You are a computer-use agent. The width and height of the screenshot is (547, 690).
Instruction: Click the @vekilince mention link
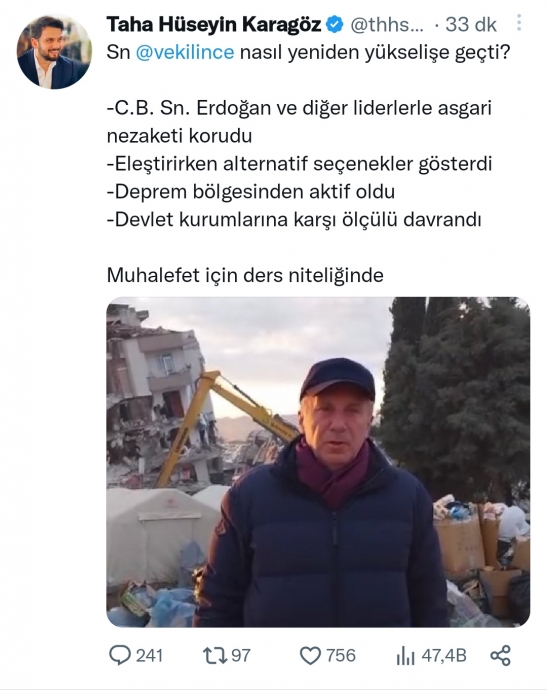(185, 52)
